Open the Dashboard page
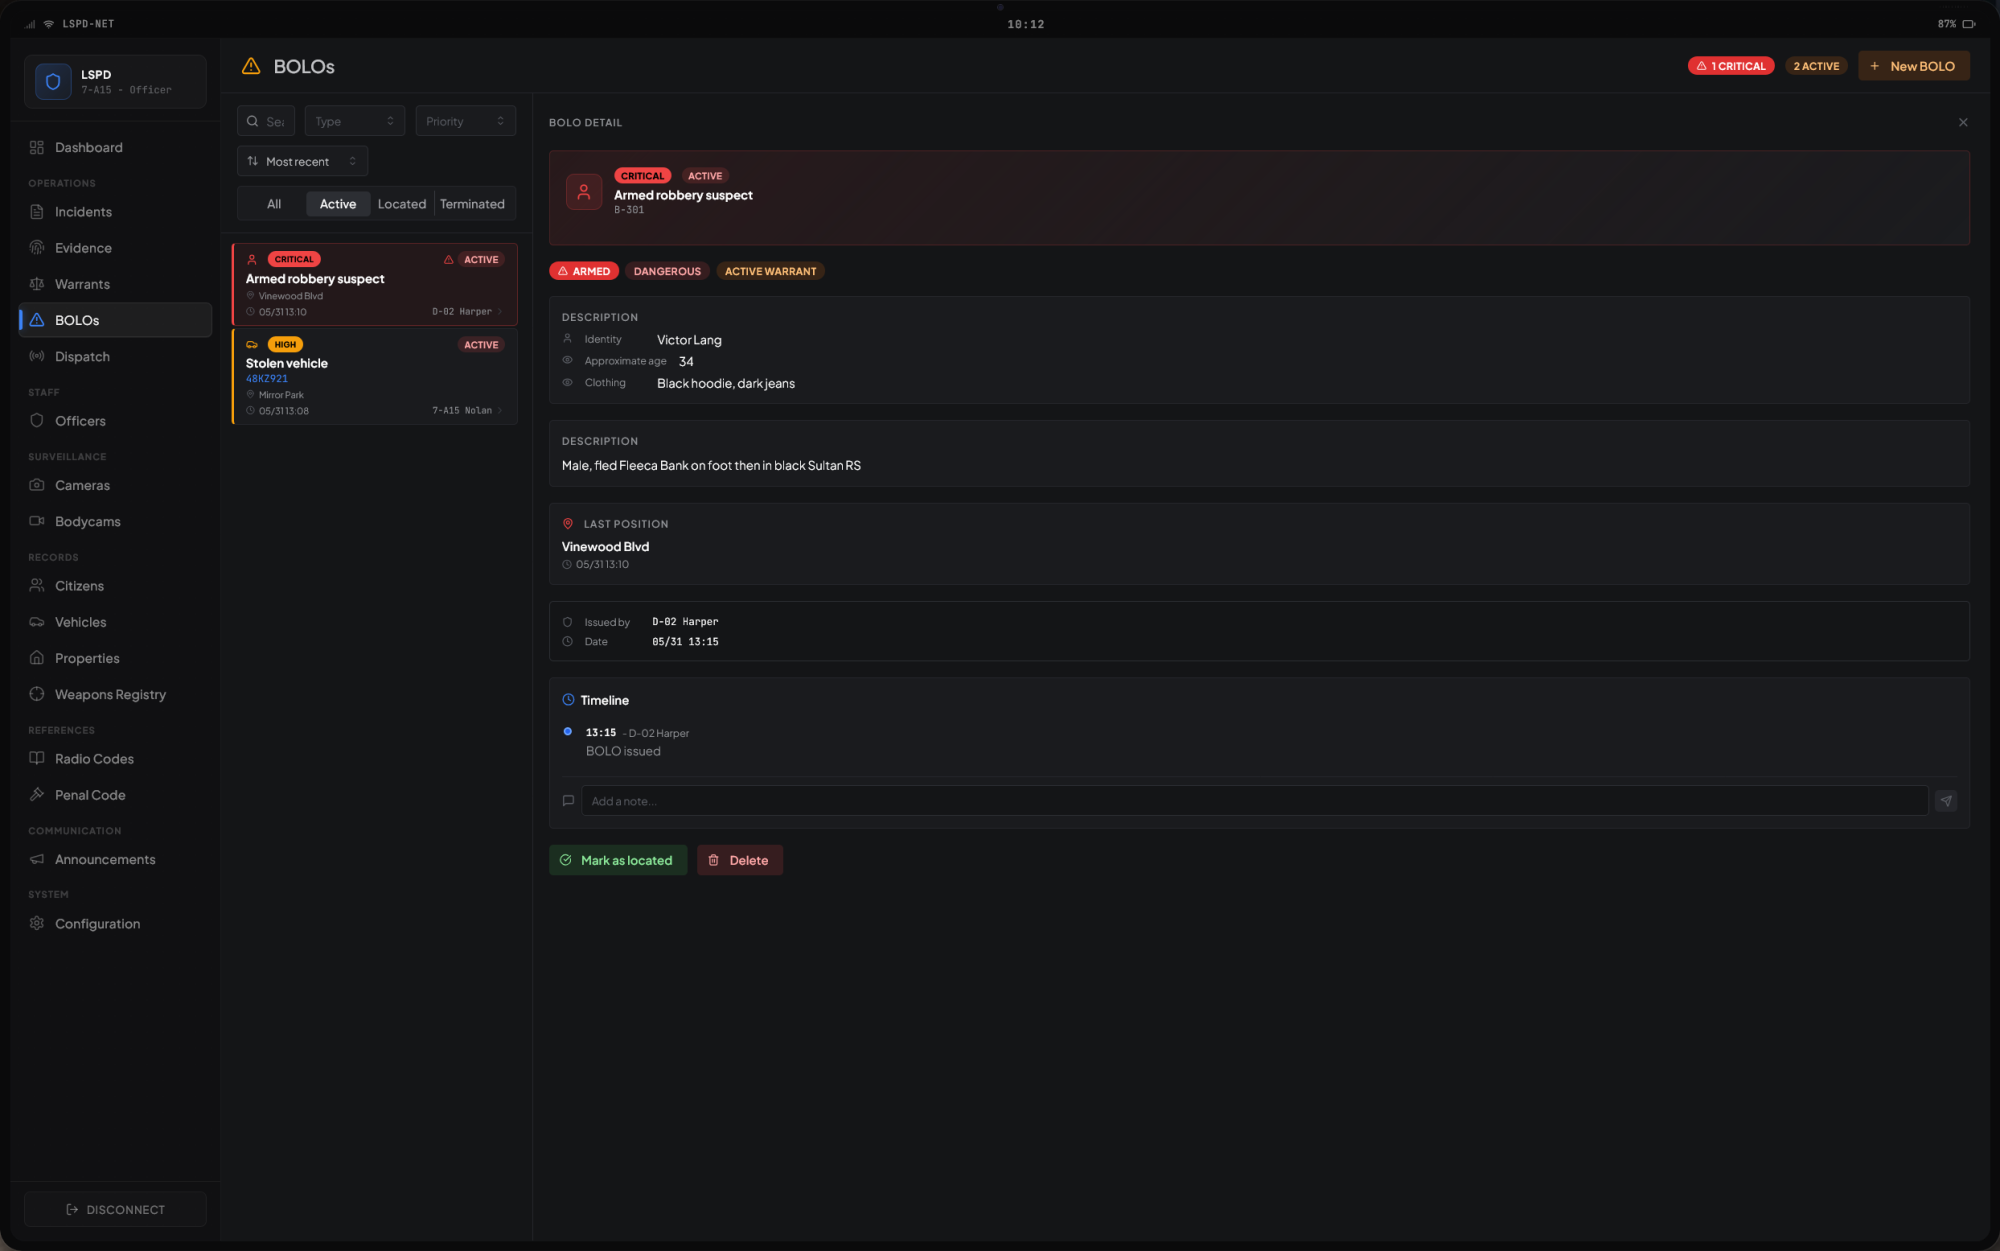The width and height of the screenshot is (2000, 1251). (115, 147)
